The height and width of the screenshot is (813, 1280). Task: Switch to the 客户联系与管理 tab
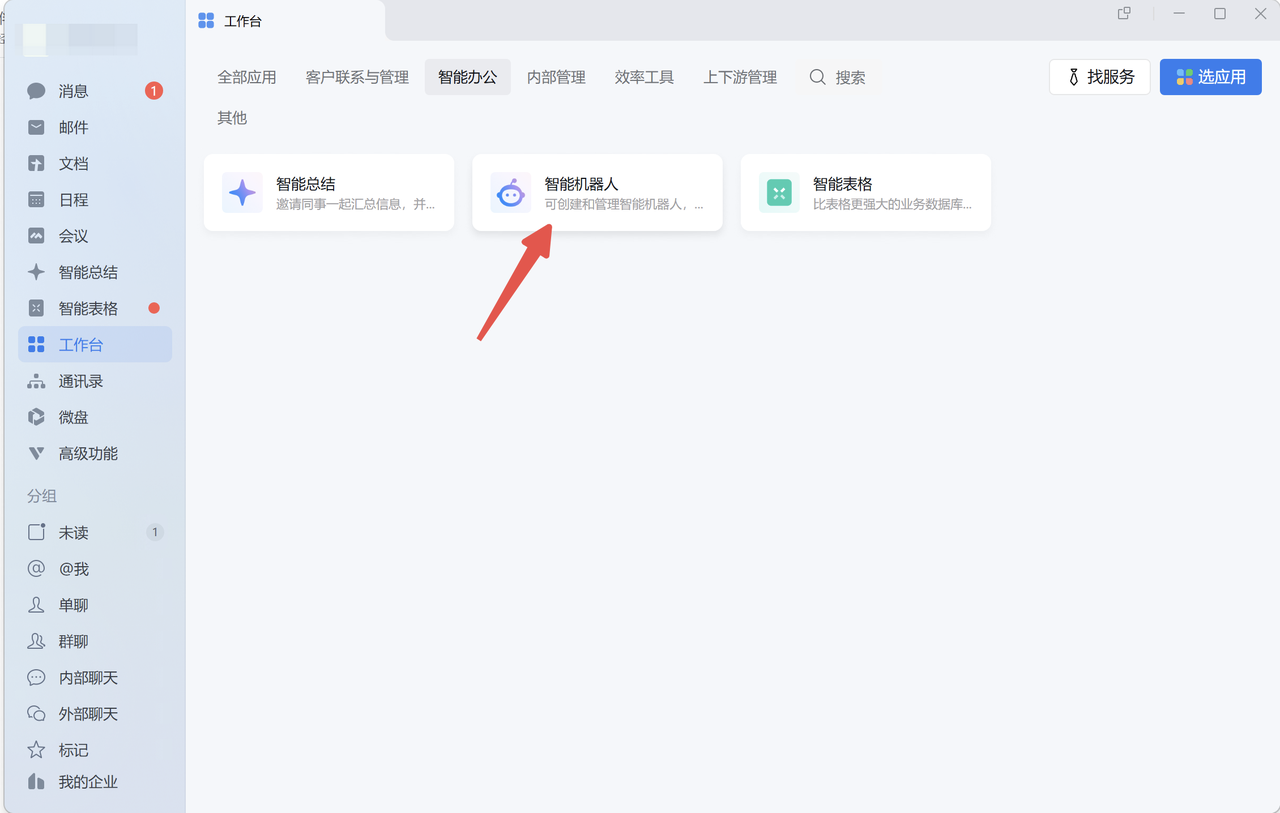pyautogui.click(x=357, y=77)
